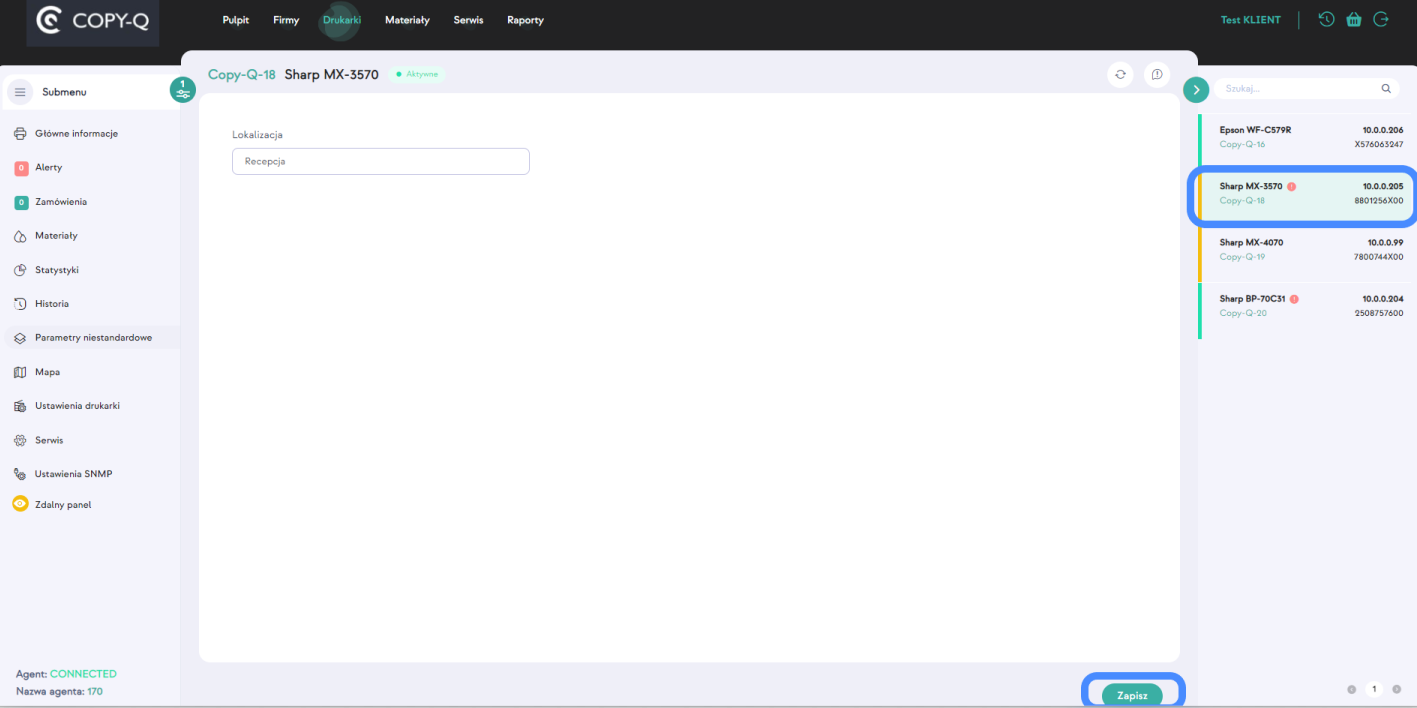Viewport: 1417px width, 708px height.
Task: Click the Copy-Q-18 printer ID in header
Action: tap(242, 74)
